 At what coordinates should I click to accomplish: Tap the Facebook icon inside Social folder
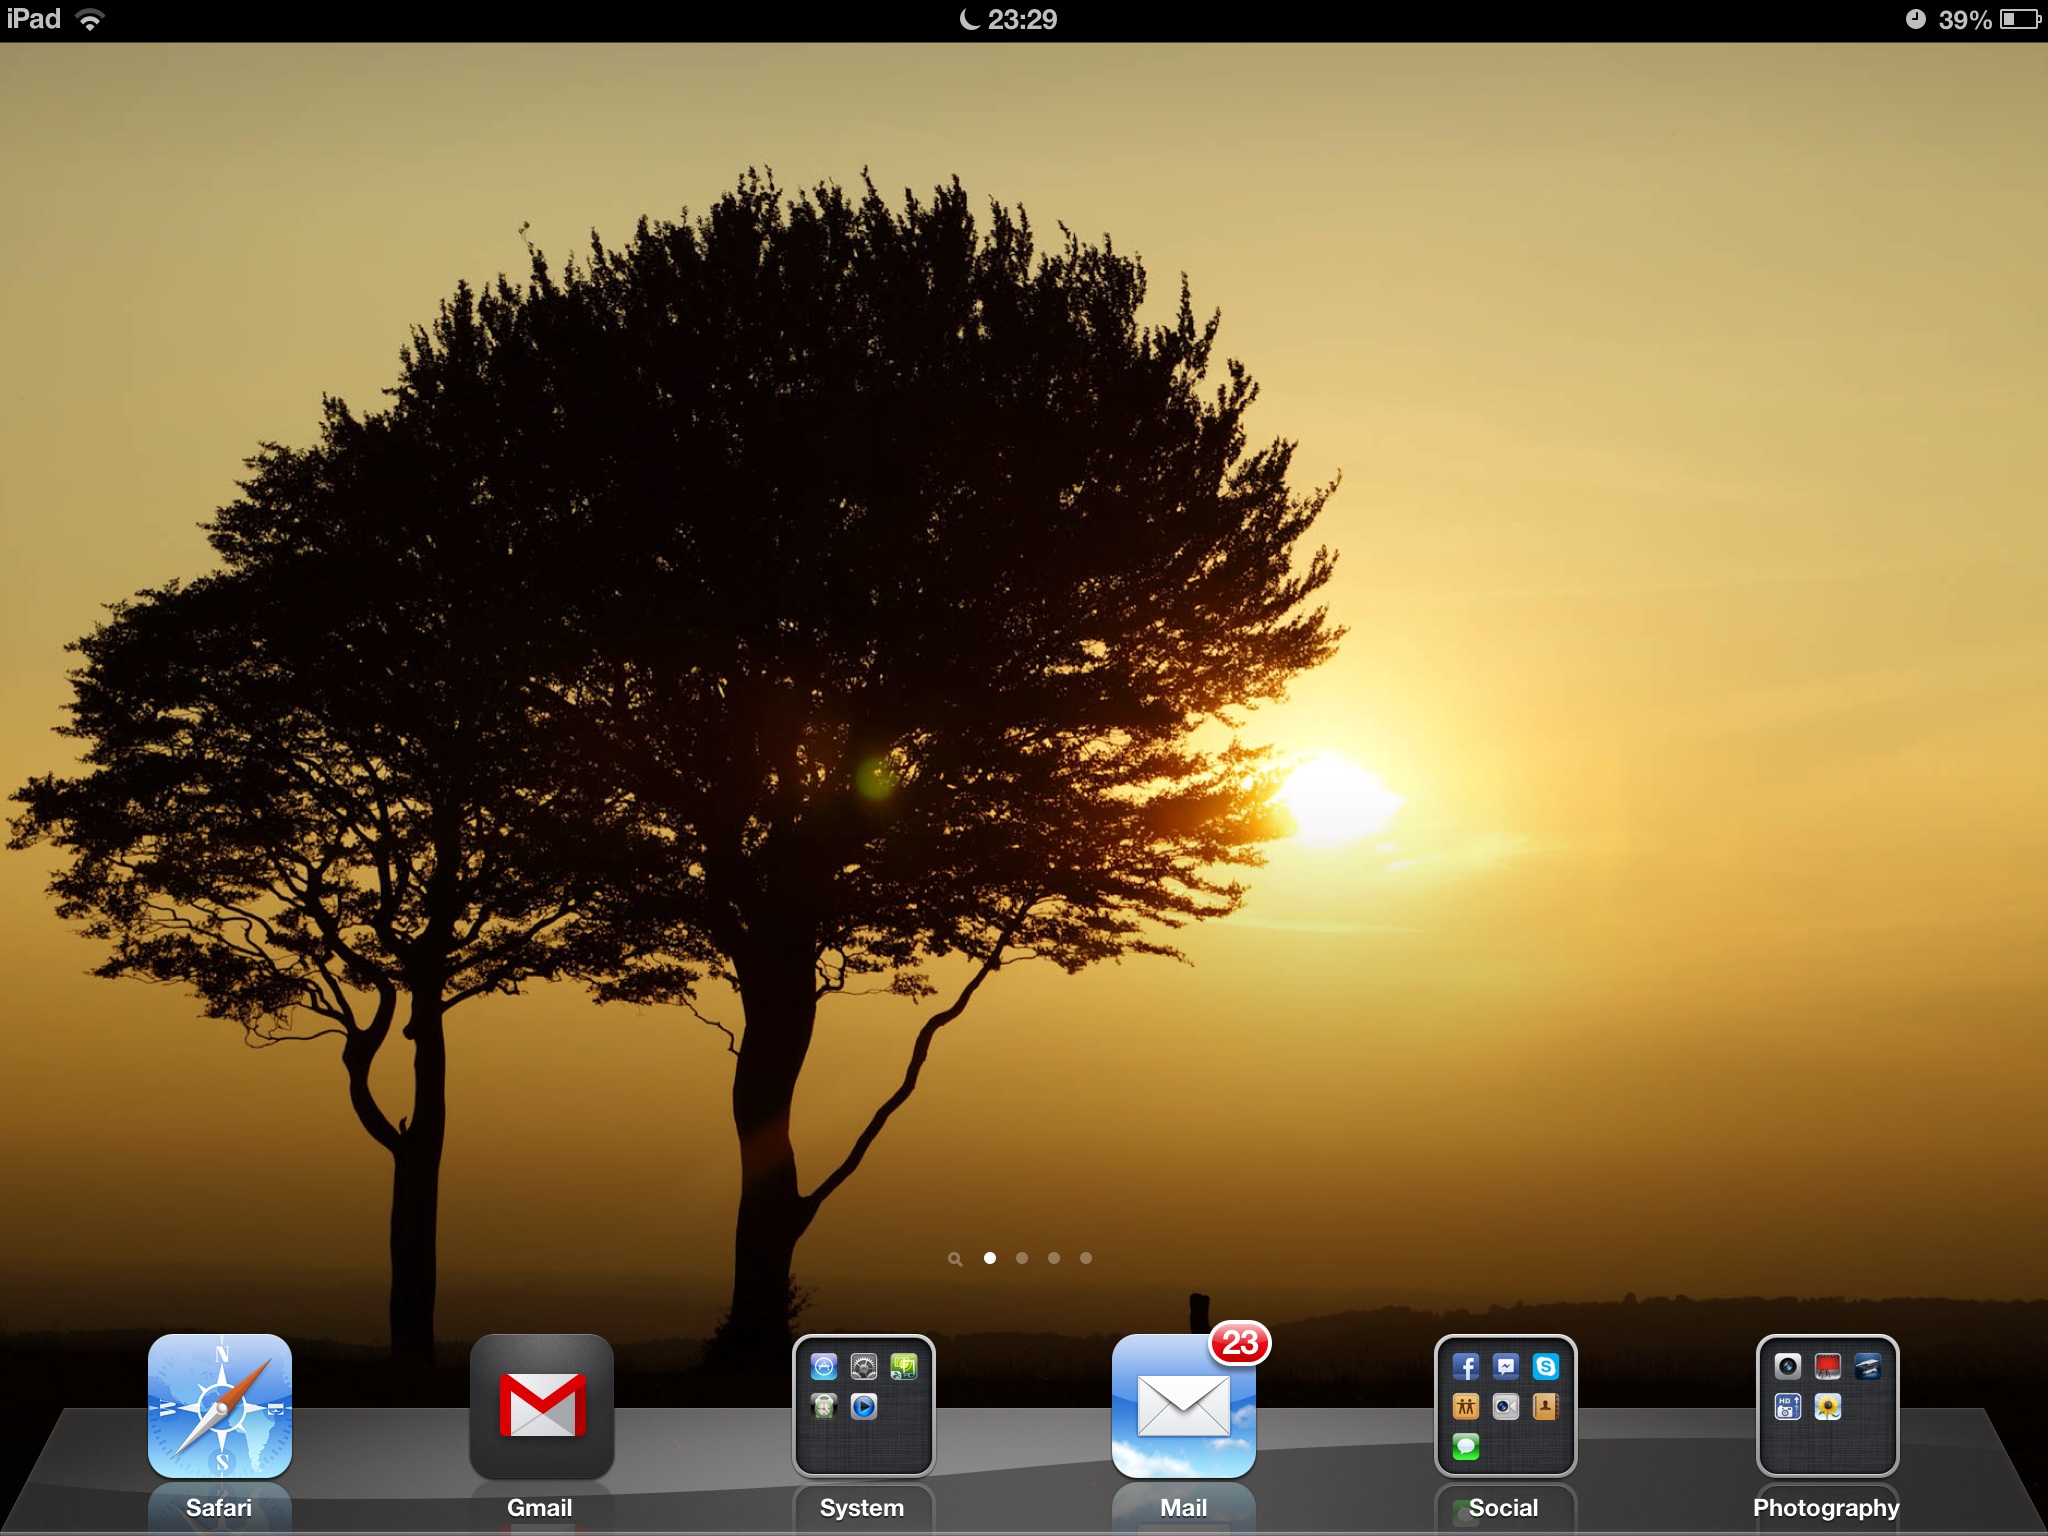point(1466,1367)
